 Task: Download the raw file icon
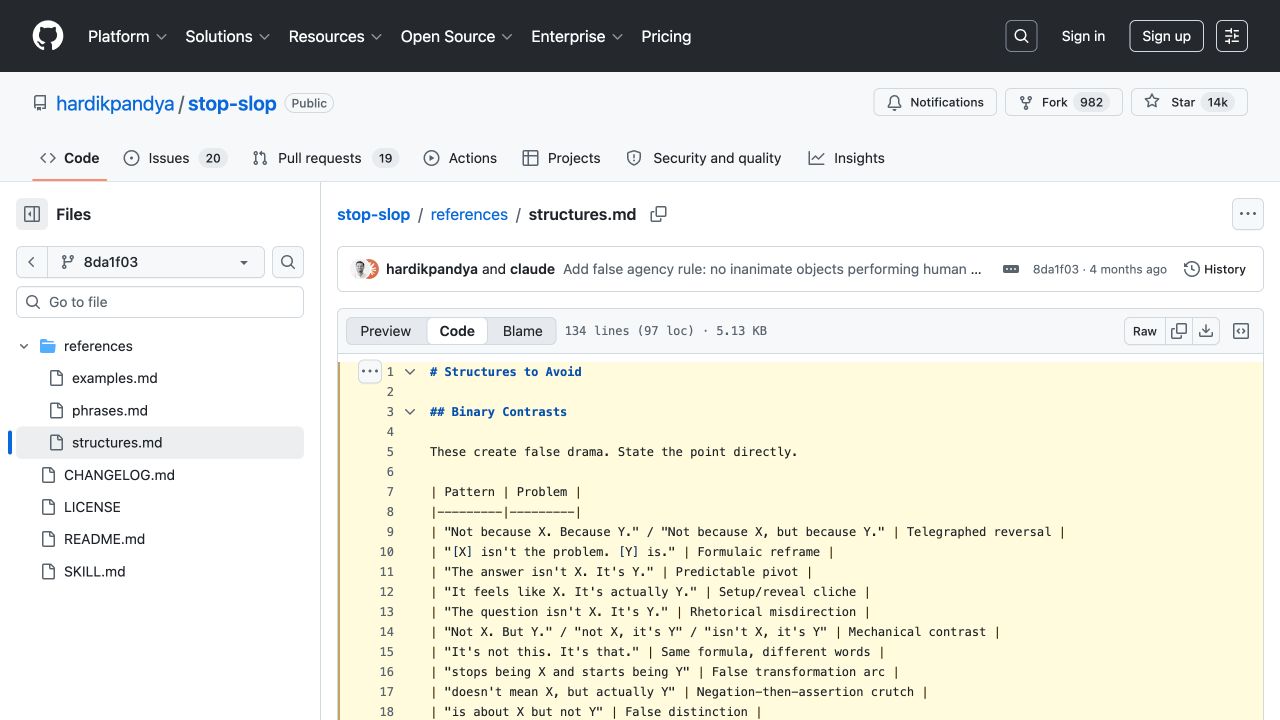pyautogui.click(x=1206, y=331)
